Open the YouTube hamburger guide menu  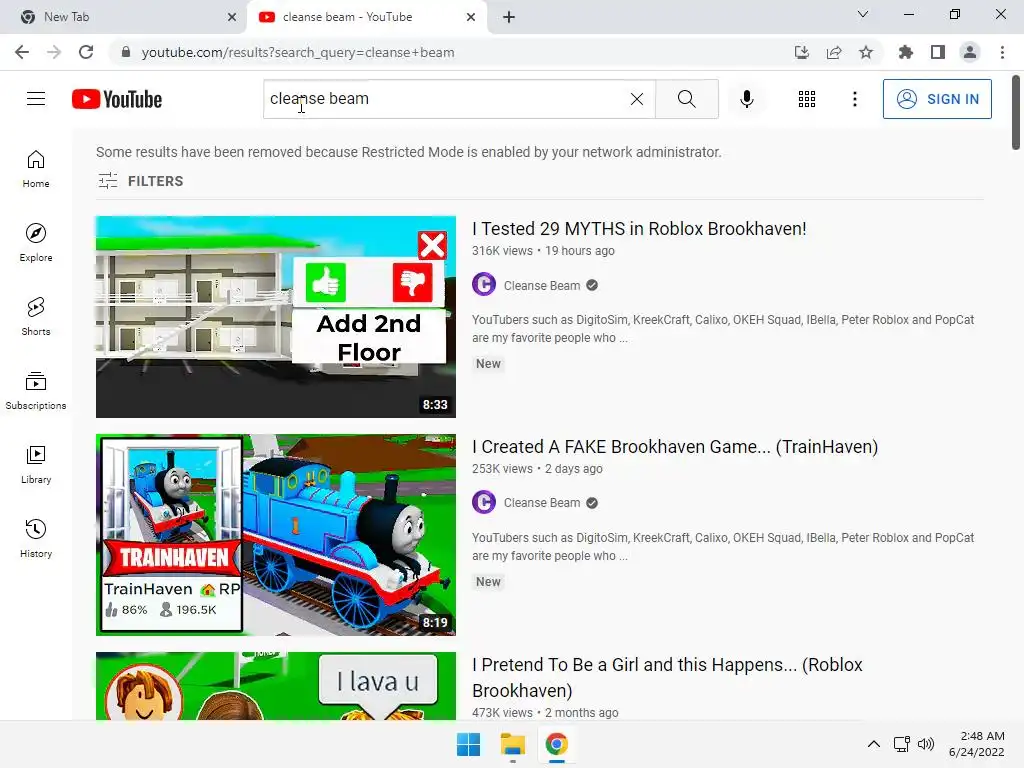click(x=36, y=99)
